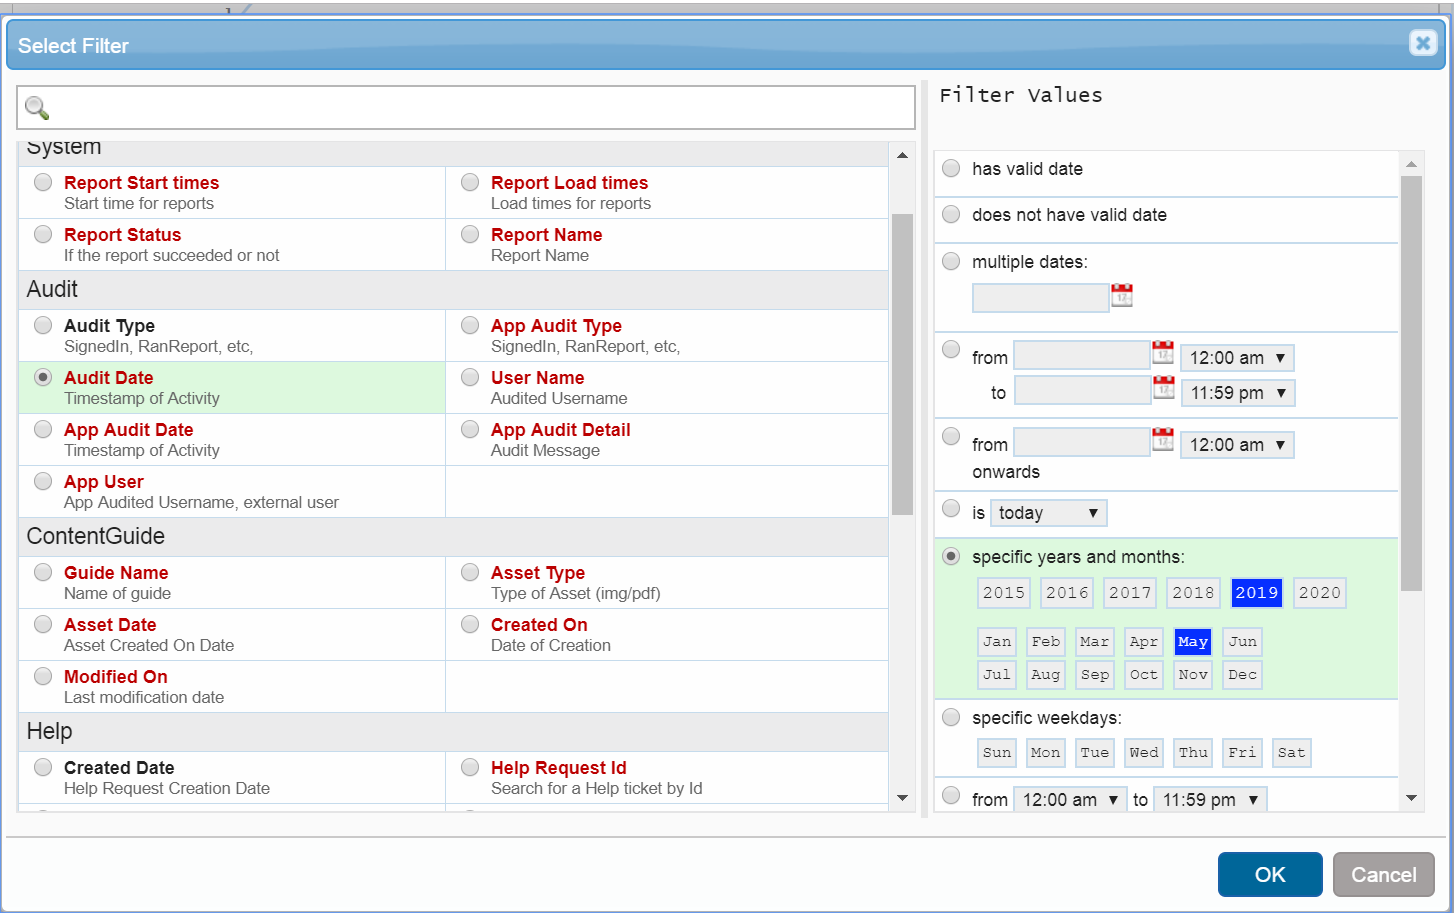Select the Nov month button

pyautogui.click(x=1193, y=675)
